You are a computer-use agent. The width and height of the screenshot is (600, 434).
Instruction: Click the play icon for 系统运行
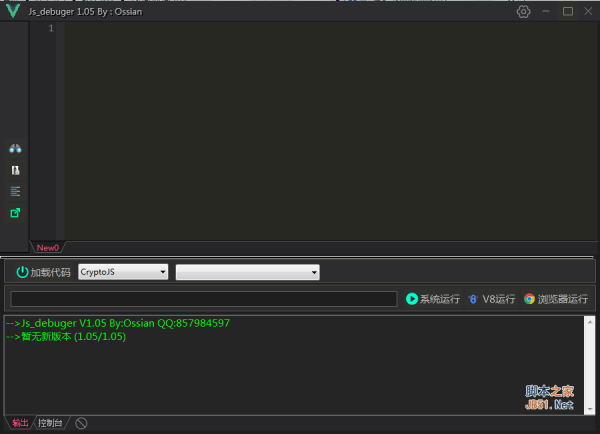click(x=412, y=299)
